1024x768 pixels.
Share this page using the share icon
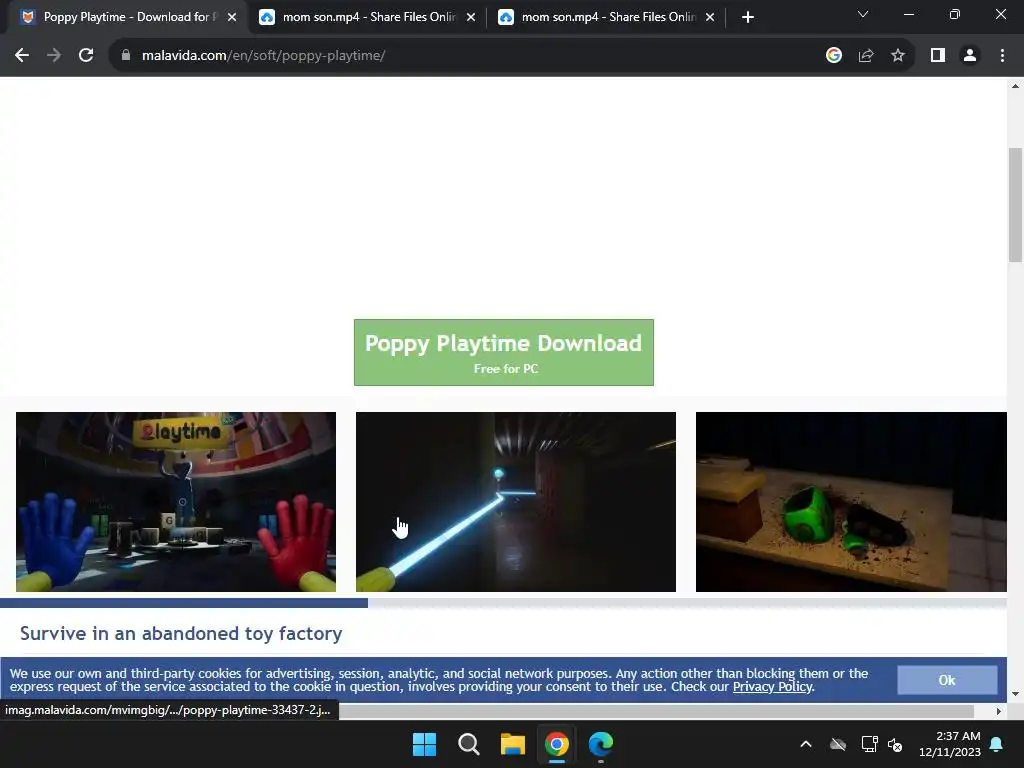pos(866,56)
